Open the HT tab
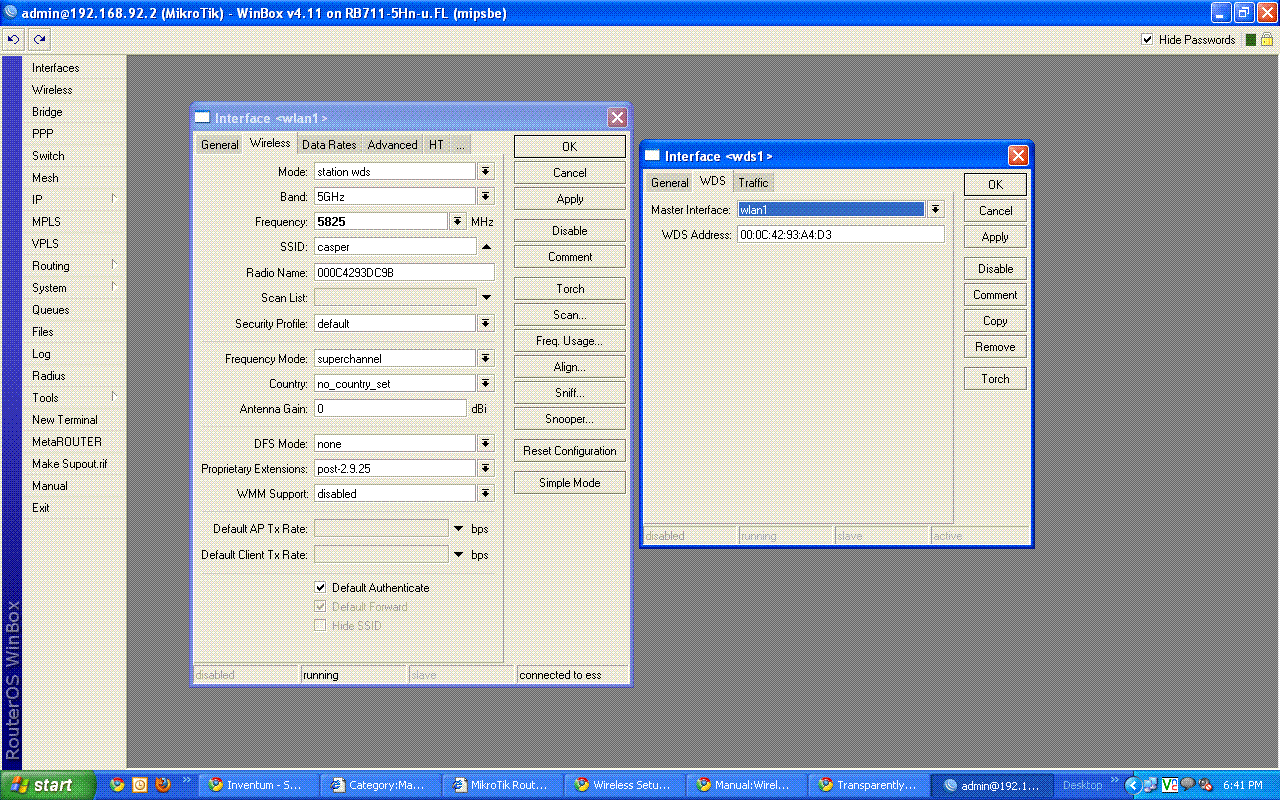The height and width of the screenshot is (800, 1280). pyautogui.click(x=436, y=145)
